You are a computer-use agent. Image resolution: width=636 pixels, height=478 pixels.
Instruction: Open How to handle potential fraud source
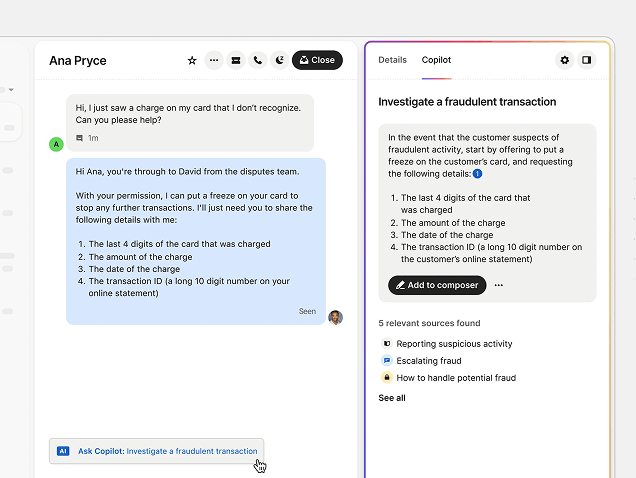click(456, 378)
